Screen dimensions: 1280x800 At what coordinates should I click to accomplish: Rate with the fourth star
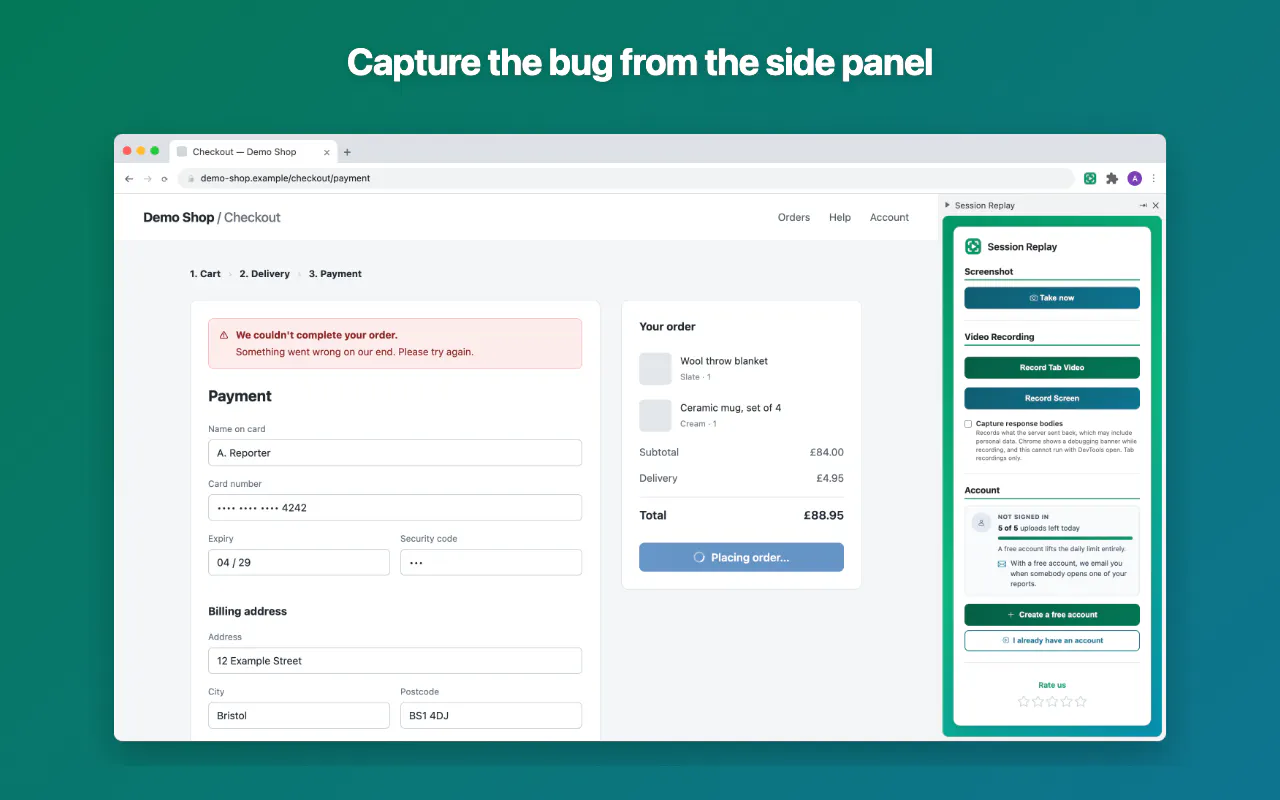1066,701
